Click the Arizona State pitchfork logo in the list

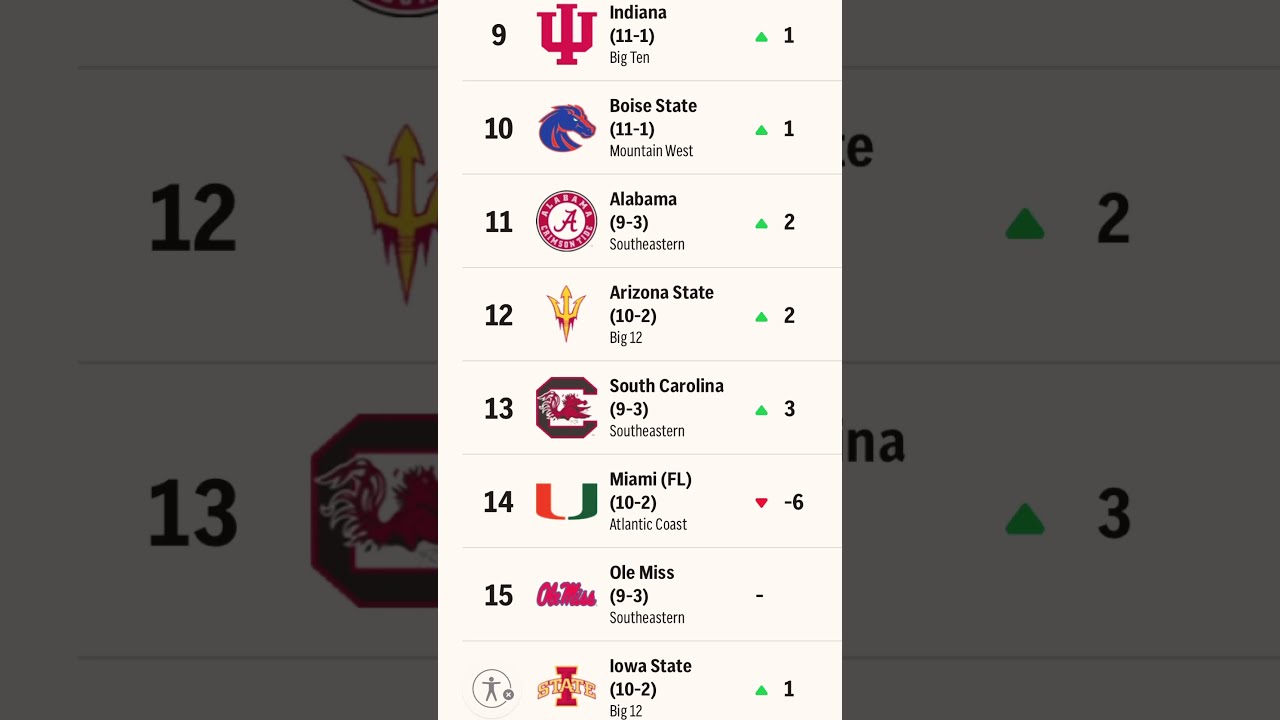(x=566, y=314)
